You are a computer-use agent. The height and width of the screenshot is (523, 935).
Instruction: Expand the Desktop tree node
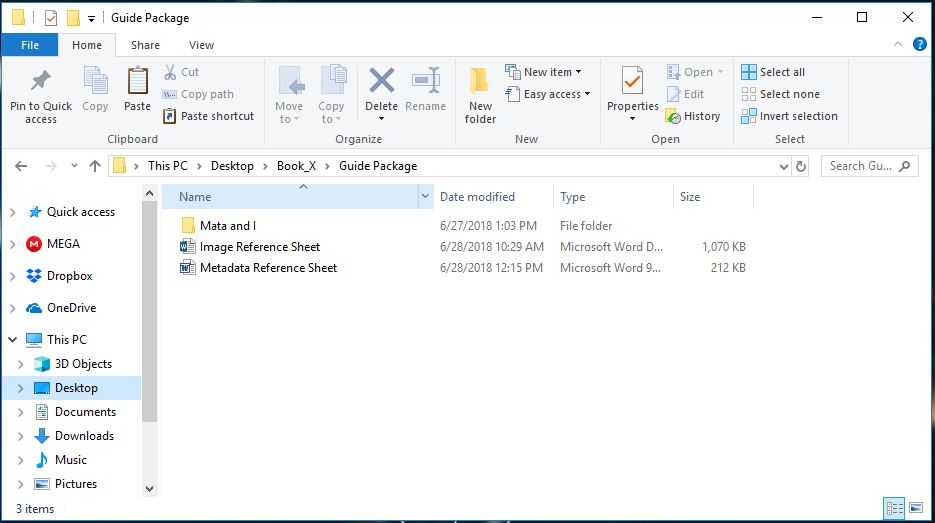(21, 388)
